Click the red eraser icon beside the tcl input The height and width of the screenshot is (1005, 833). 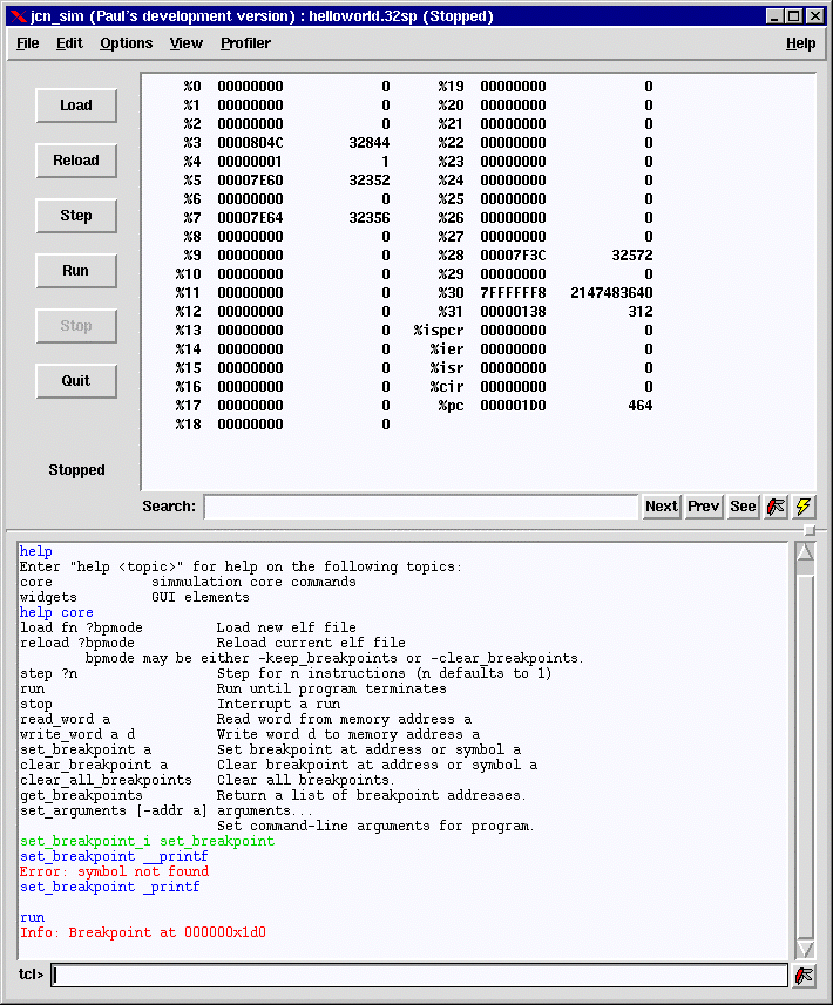[x=803, y=975]
